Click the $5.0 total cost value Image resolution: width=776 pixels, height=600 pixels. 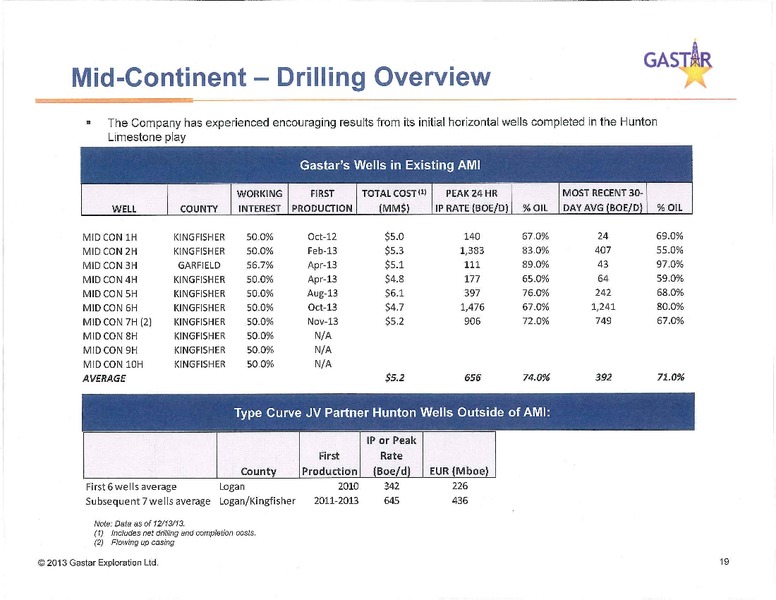coord(394,237)
